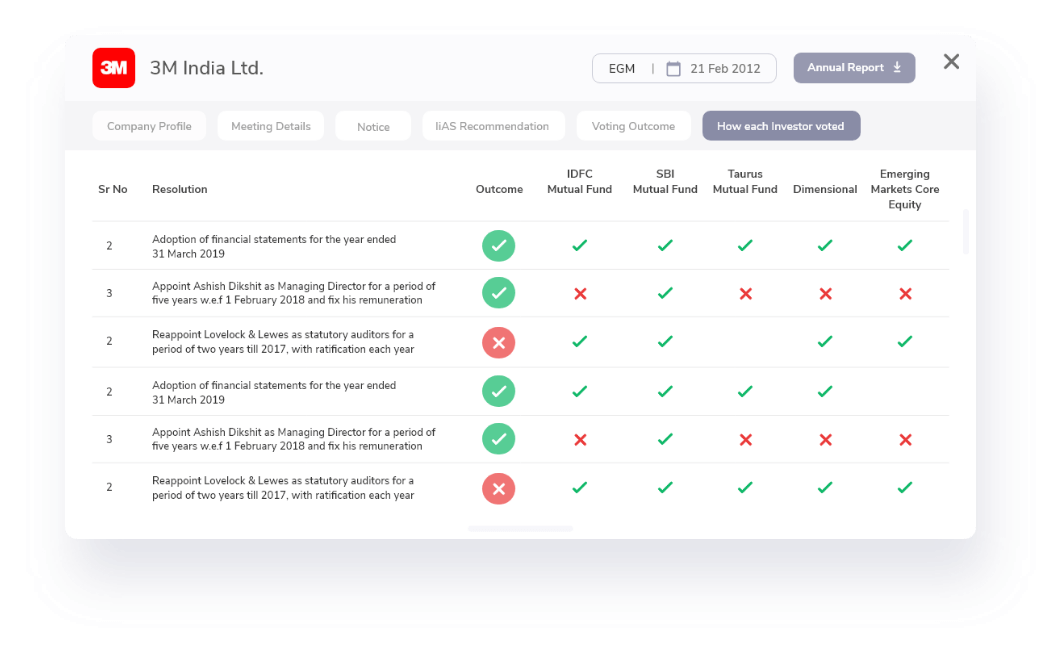This screenshot has height=654, width=1061.
Task: Click the calendar icon beside 21 Feb 2012
Action: pyautogui.click(x=673, y=69)
